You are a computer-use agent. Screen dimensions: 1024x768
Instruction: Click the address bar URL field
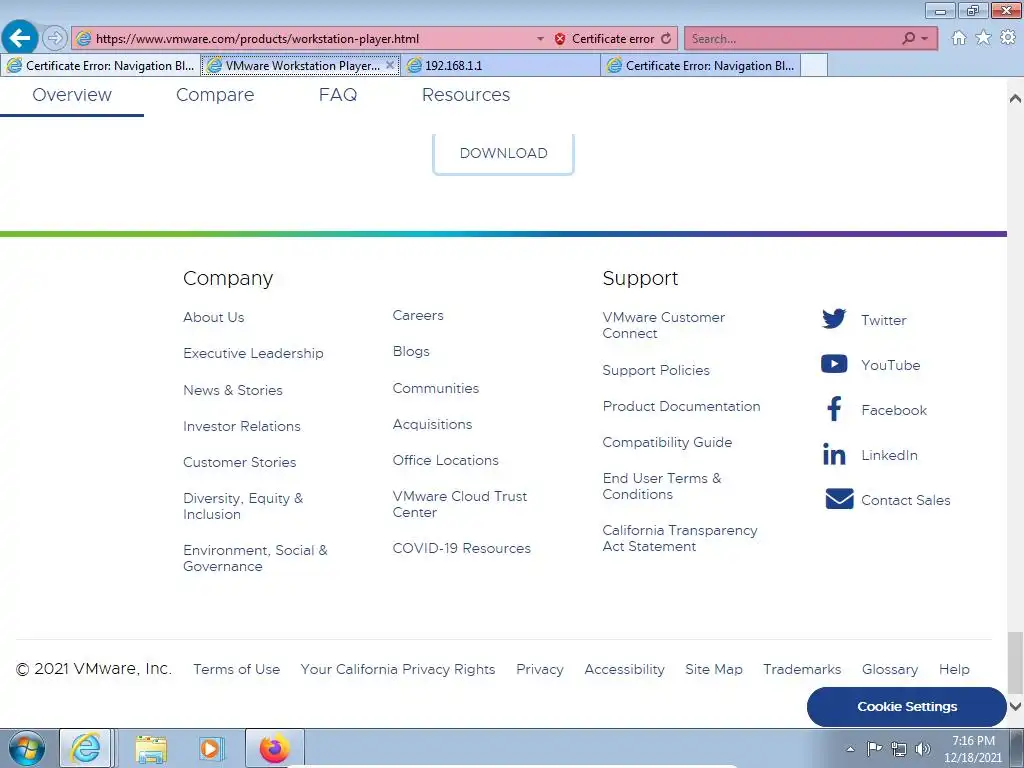(x=313, y=39)
